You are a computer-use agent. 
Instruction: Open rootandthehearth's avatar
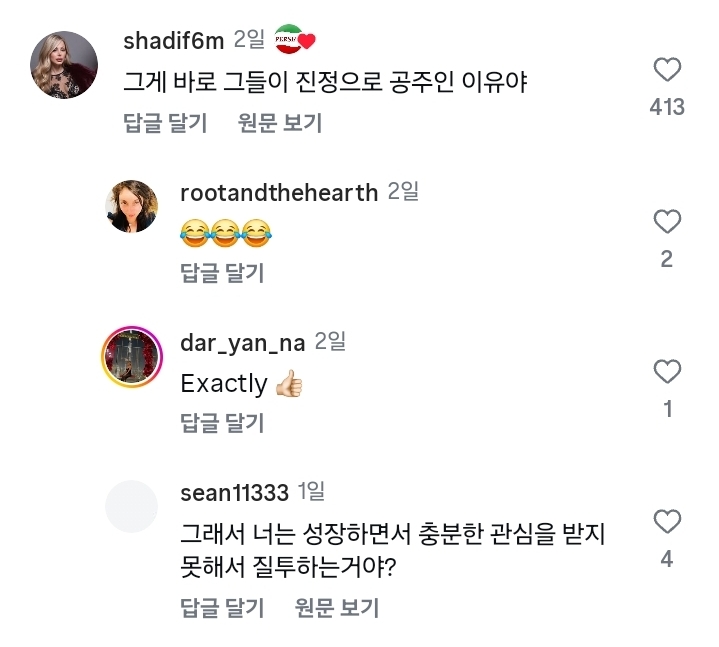pyautogui.click(x=131, y=206)
